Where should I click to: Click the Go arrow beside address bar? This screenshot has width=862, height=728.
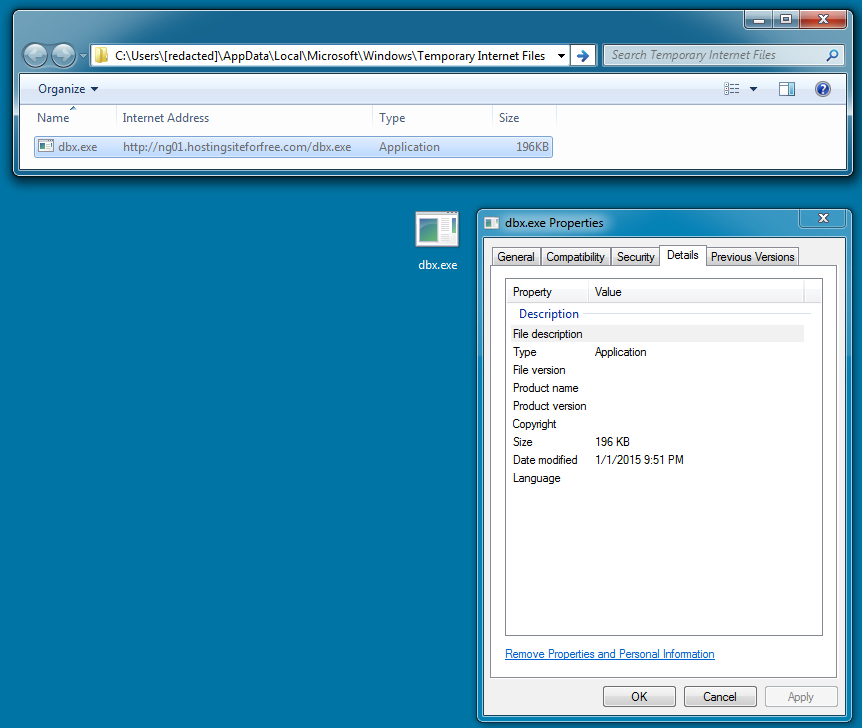pyautogui.click(x=583, y=56)
